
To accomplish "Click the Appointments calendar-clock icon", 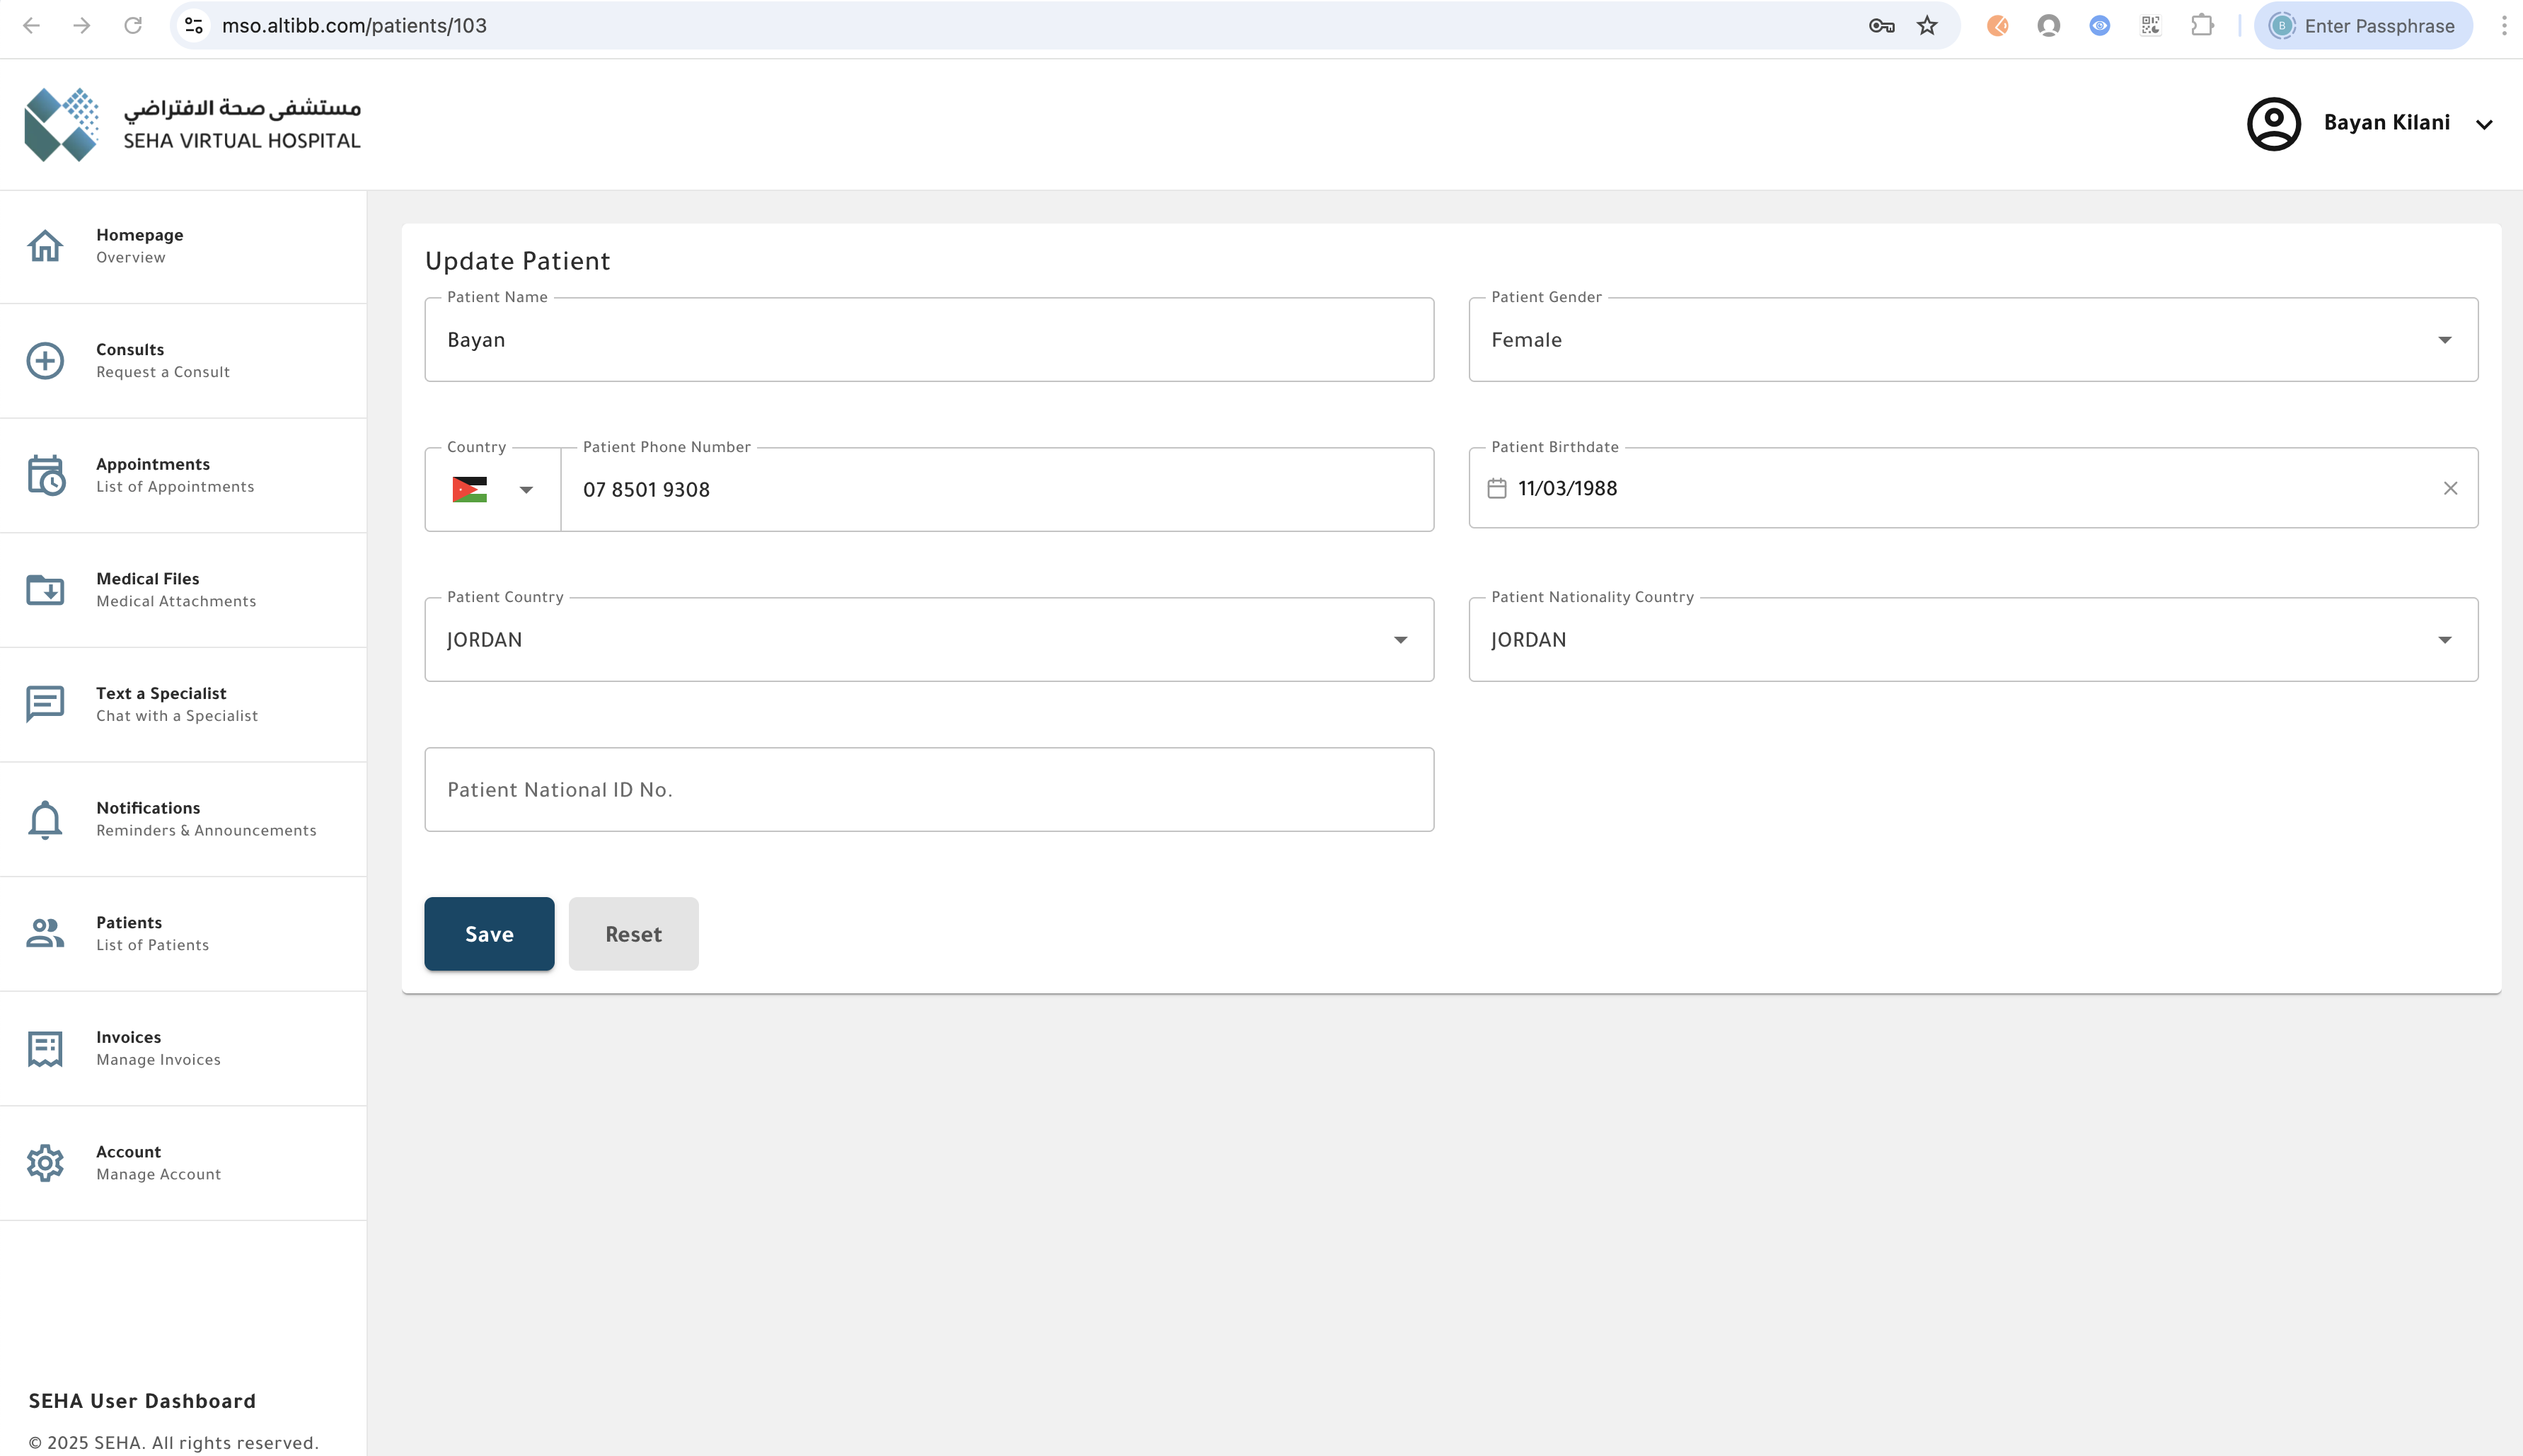I will pos(45,475).
